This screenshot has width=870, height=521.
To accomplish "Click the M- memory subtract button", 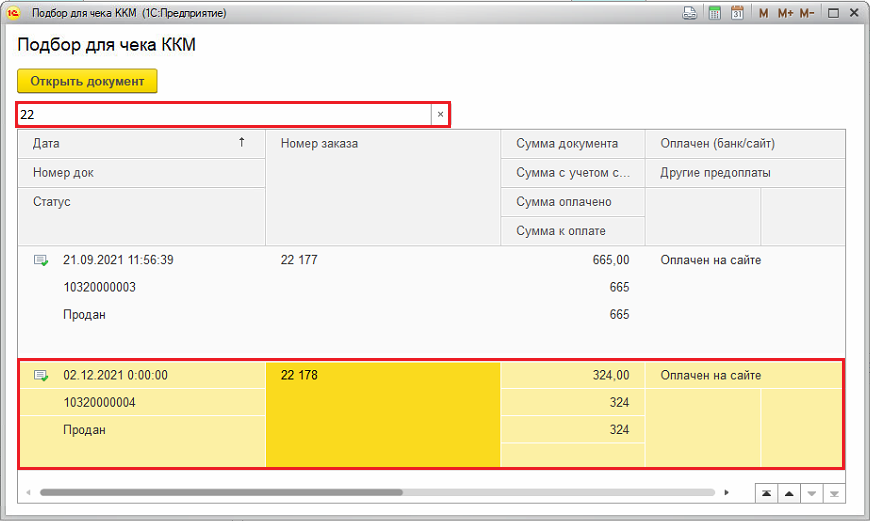I will tap(806, 13).
